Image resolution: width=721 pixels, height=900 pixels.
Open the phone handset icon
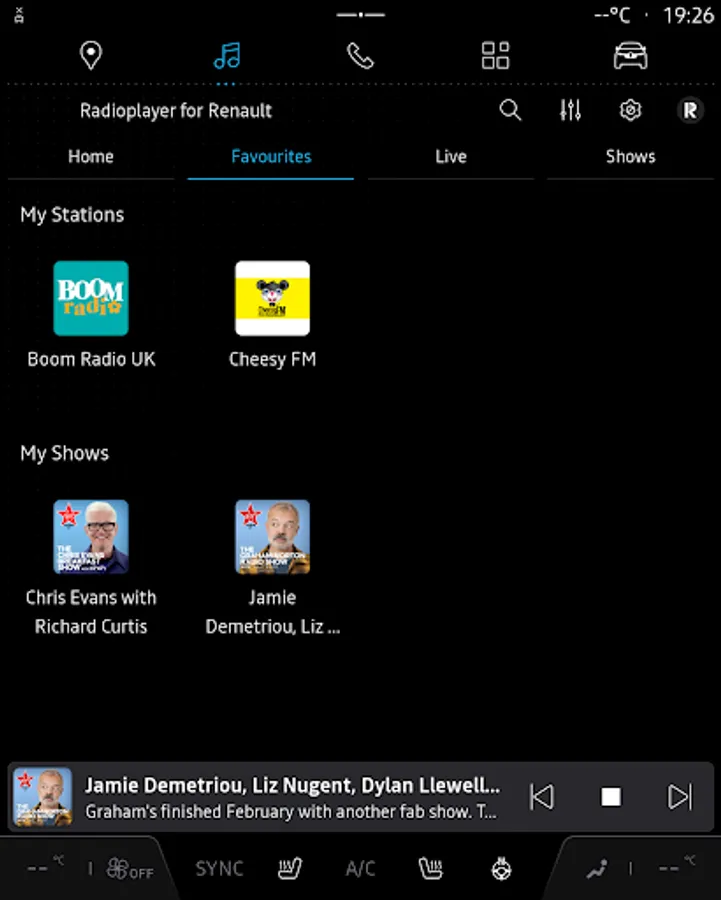(360, 56)
